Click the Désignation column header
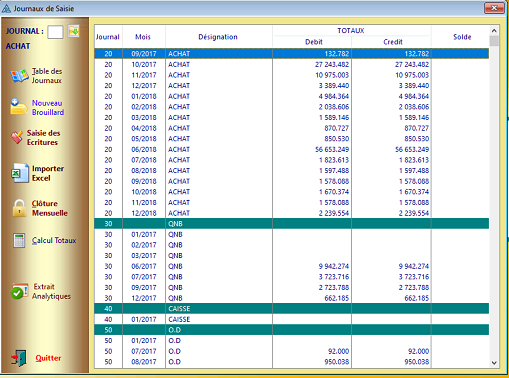 click(x=218, y=37)
